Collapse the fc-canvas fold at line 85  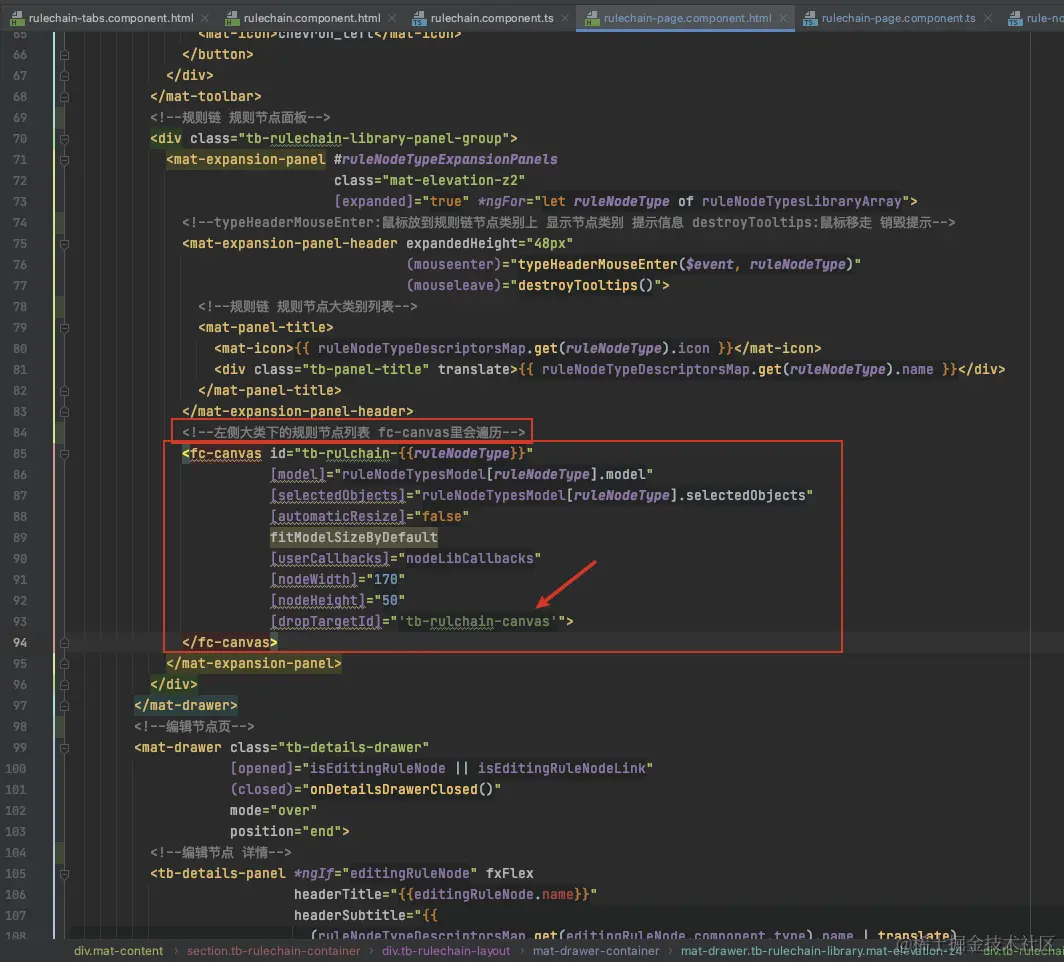(x=64, y=454)
